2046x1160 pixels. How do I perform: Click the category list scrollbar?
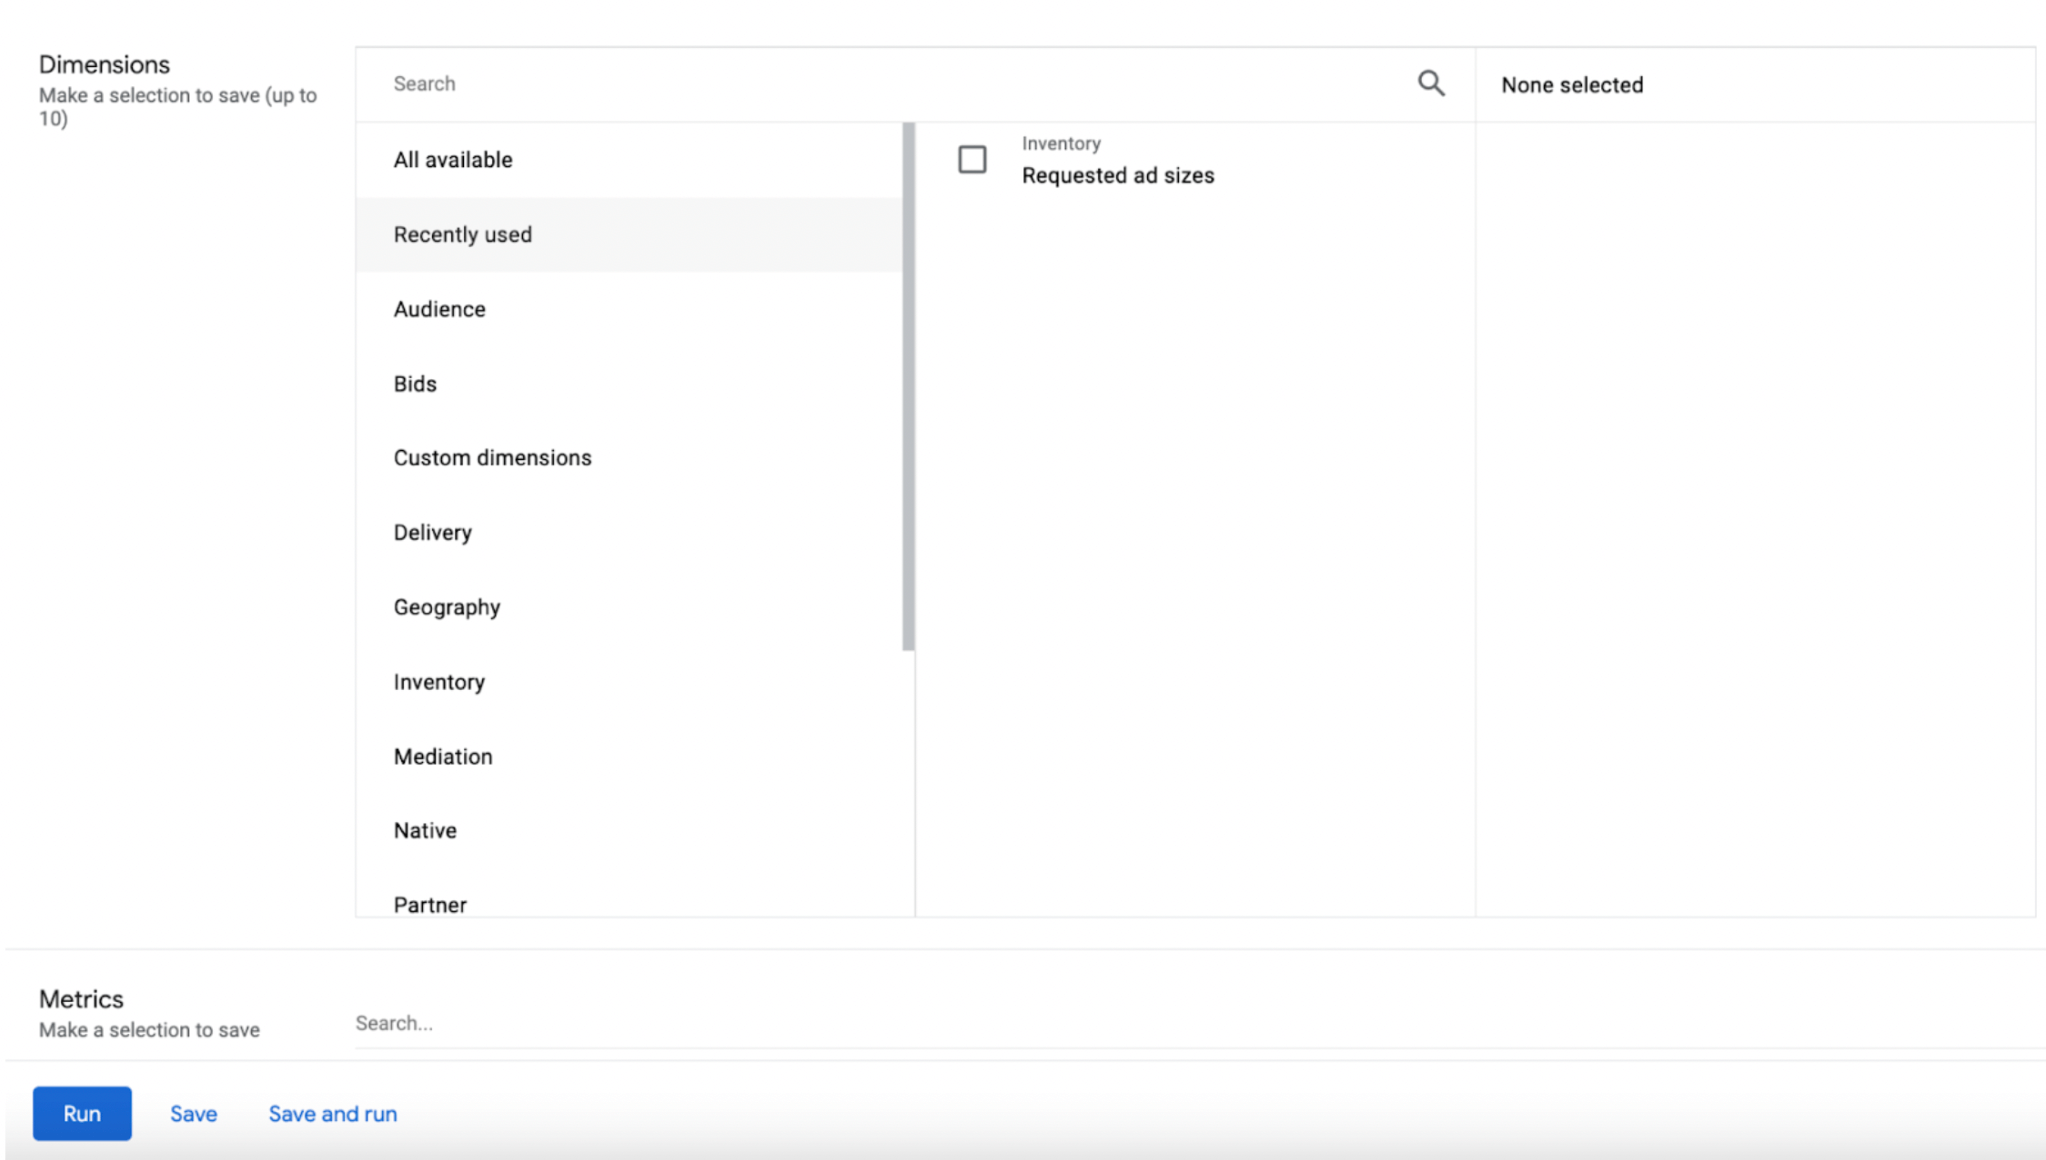pos(908,386)
